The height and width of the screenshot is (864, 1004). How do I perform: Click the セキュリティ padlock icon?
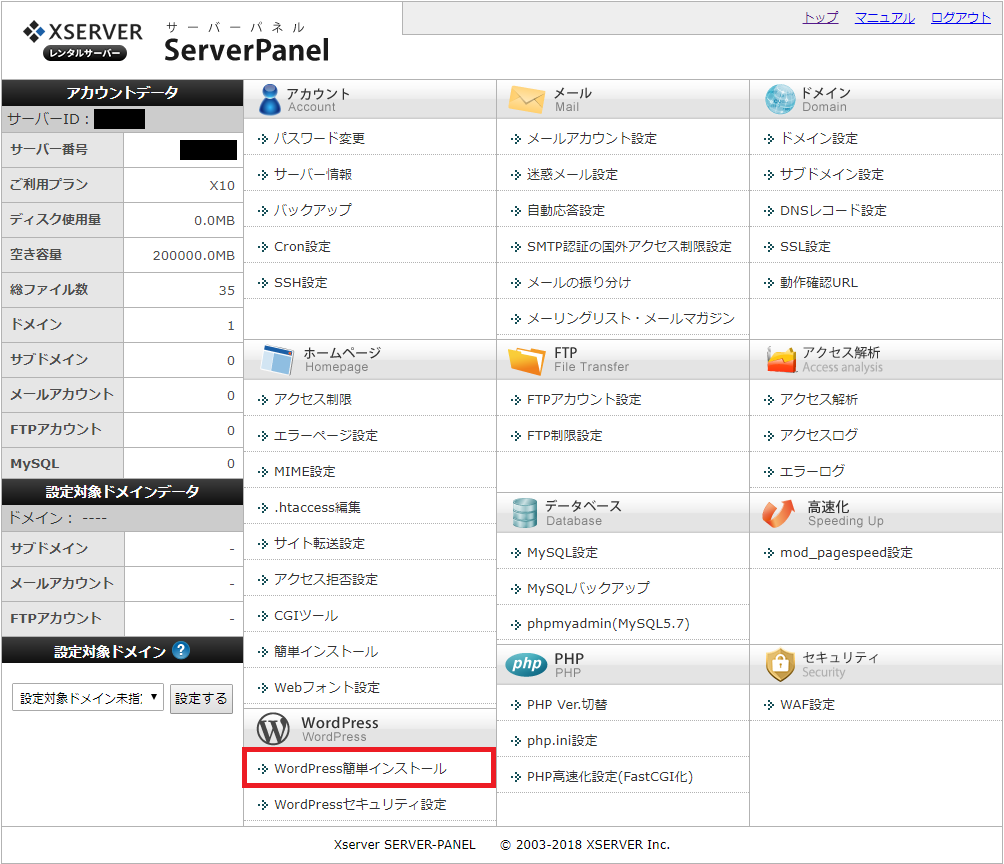point(780,664)
